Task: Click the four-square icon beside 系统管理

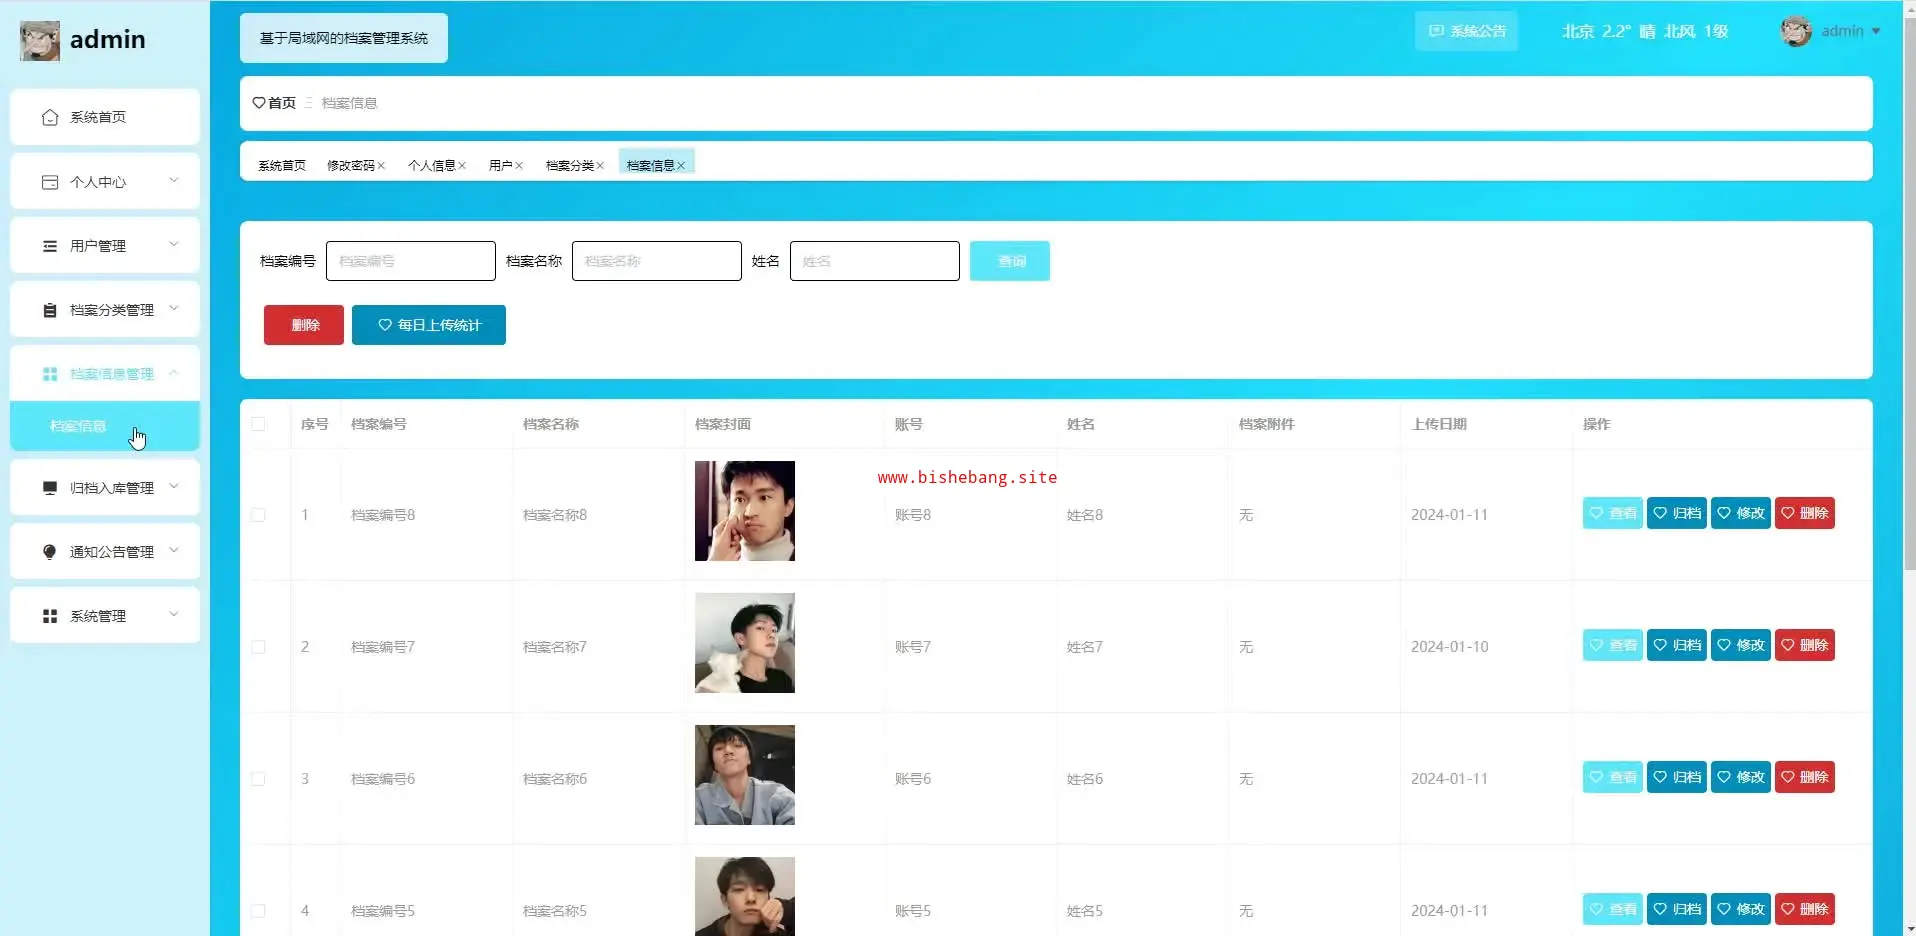Action: tap(50, 616)
